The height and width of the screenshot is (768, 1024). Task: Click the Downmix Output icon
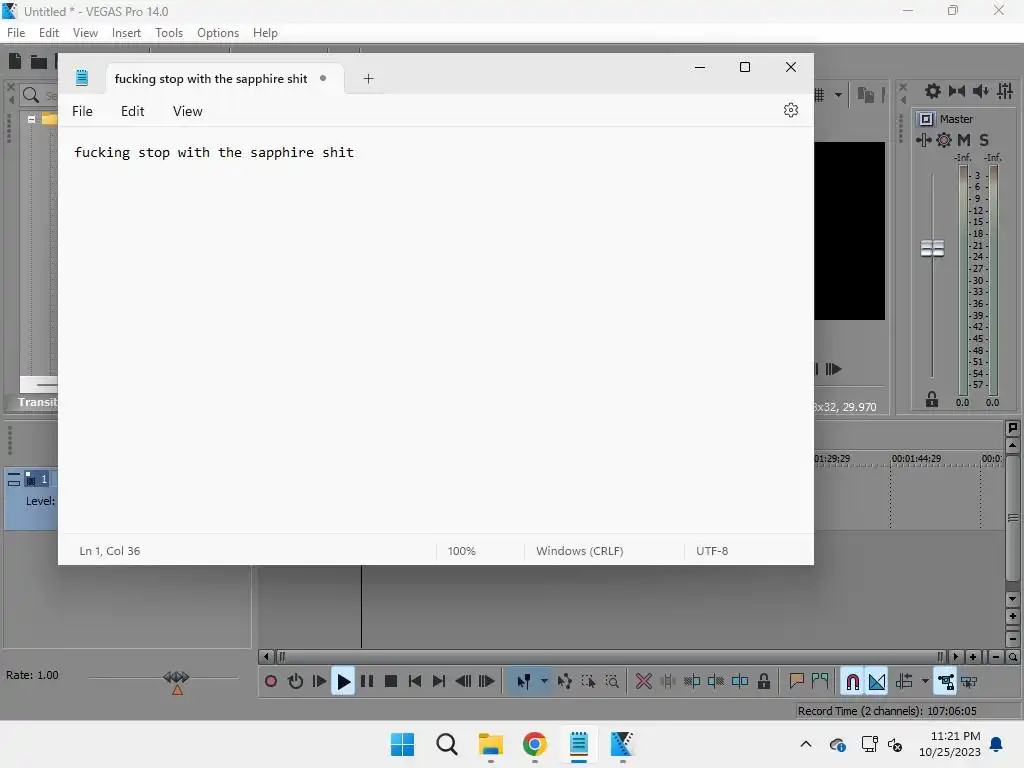click(957, 91)
